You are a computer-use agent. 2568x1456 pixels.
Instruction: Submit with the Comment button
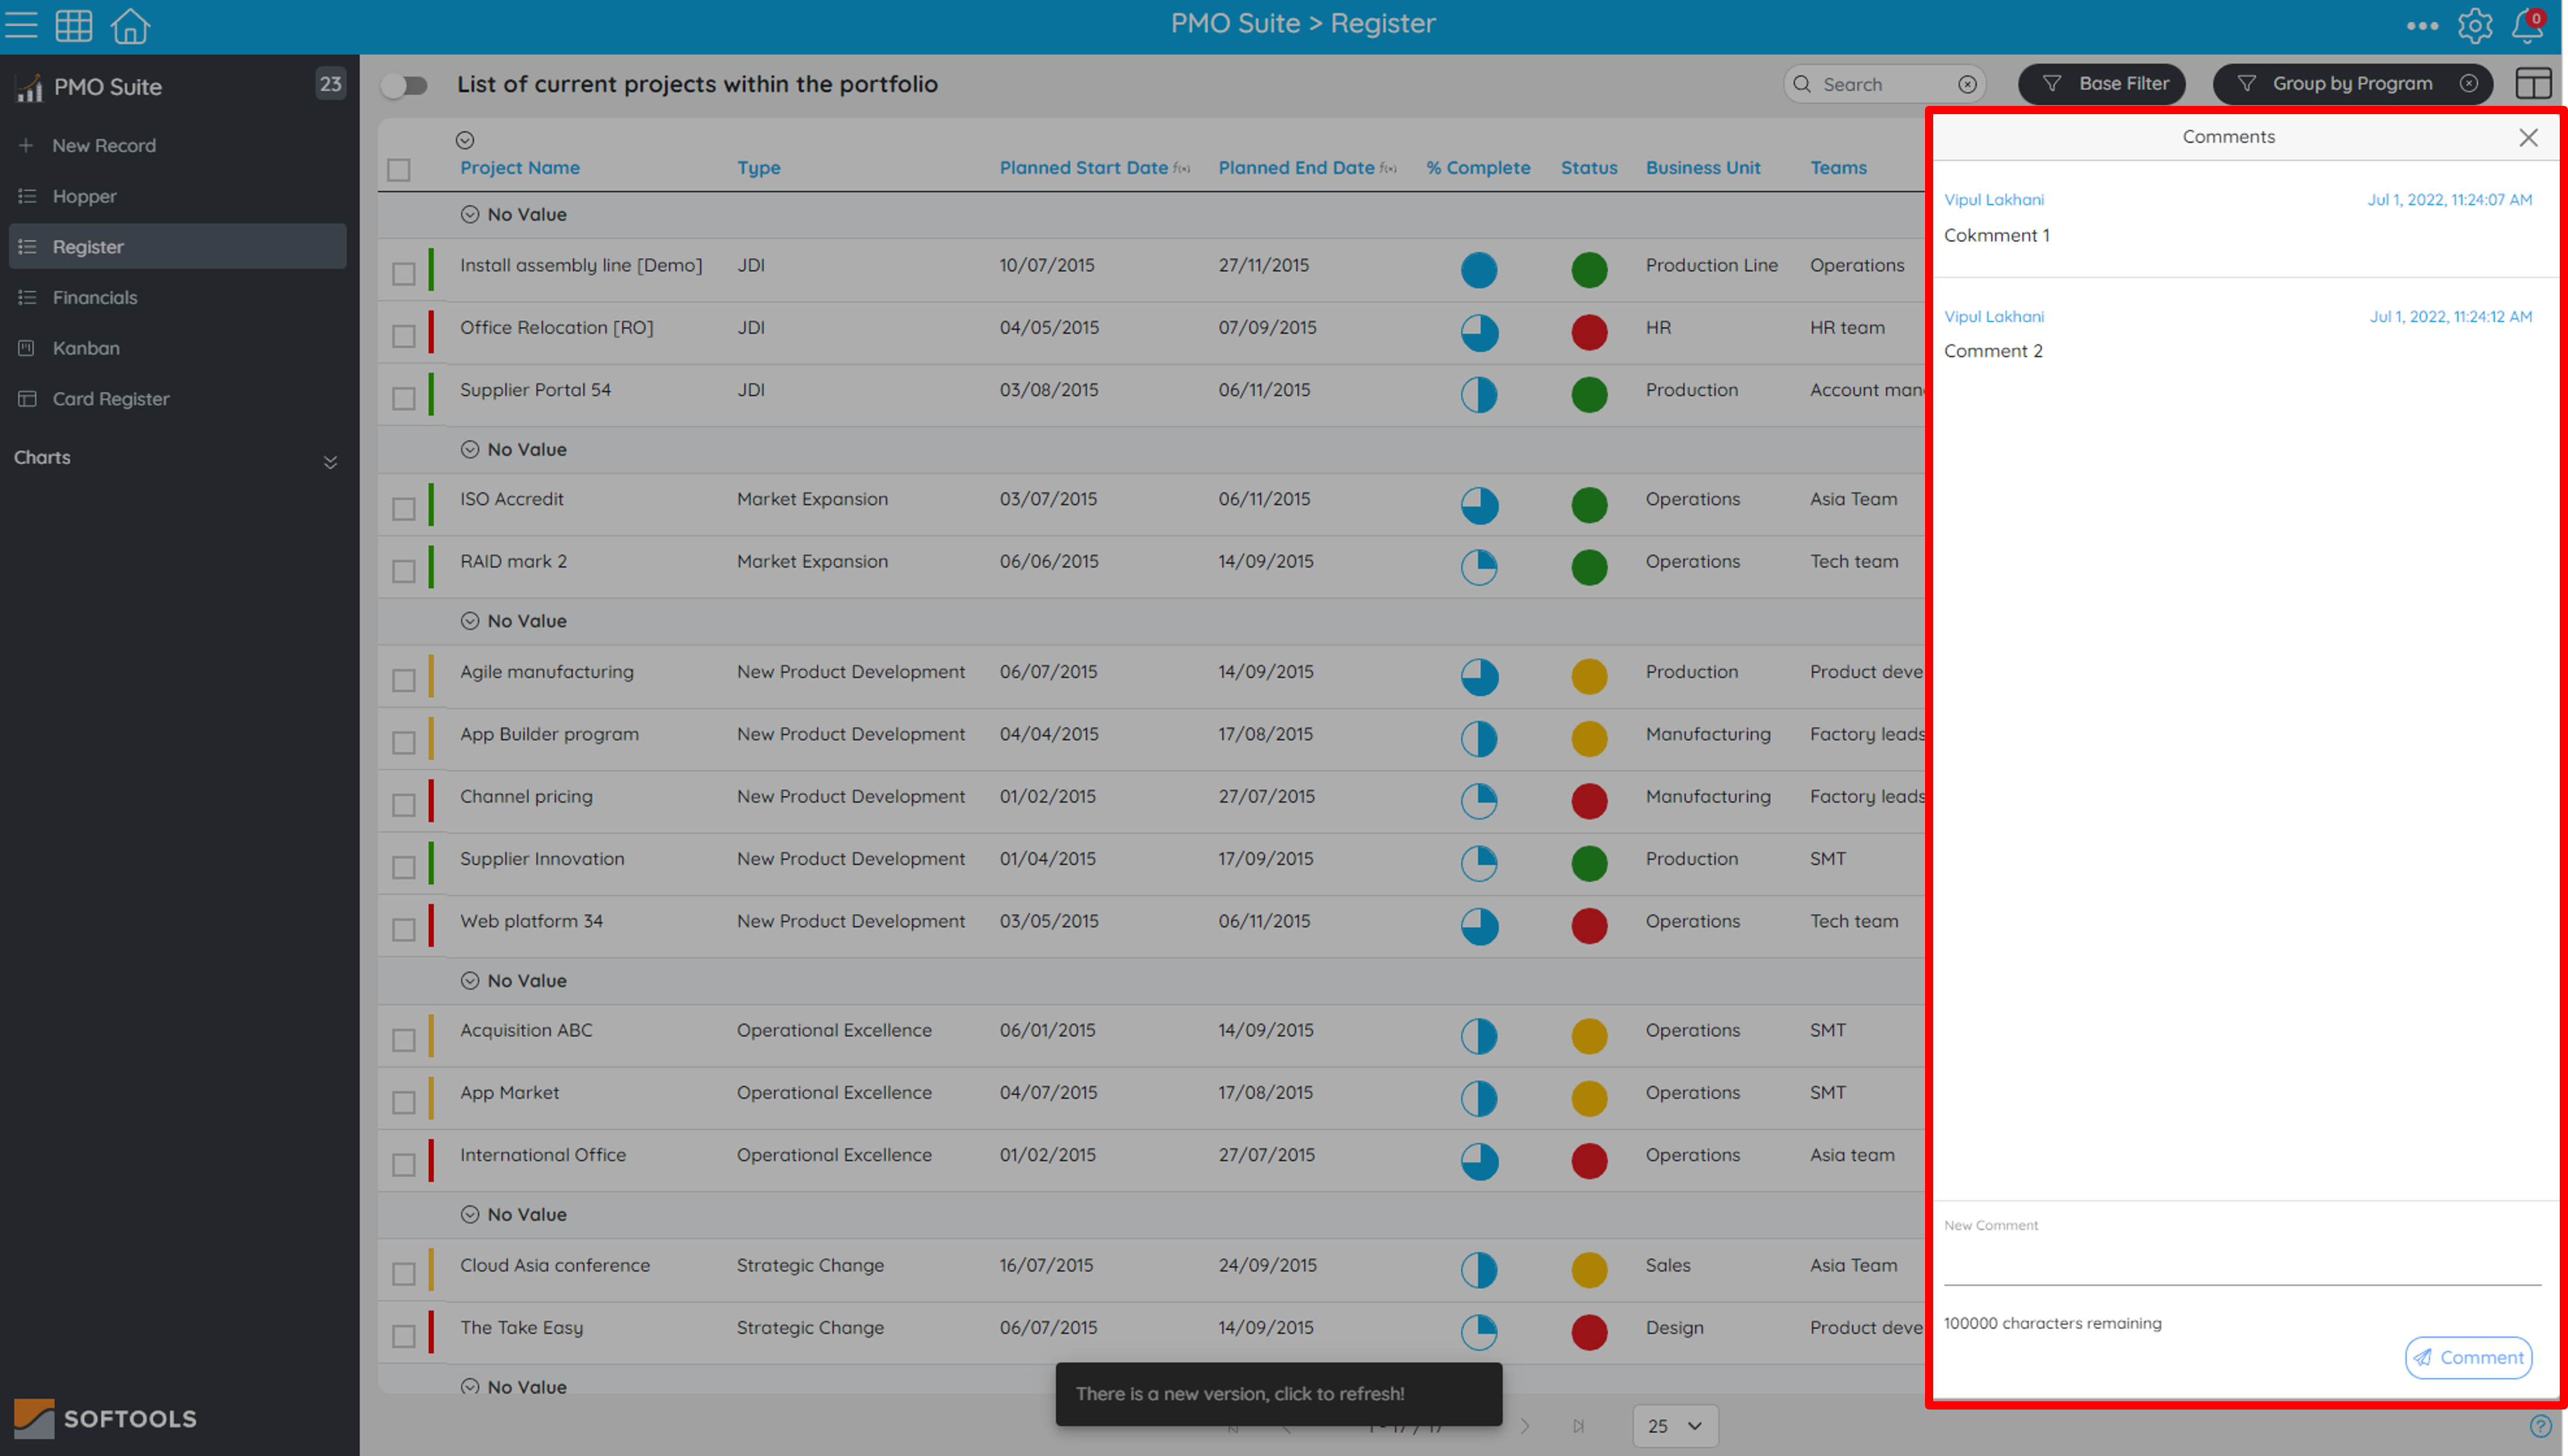[2468, 1357]
